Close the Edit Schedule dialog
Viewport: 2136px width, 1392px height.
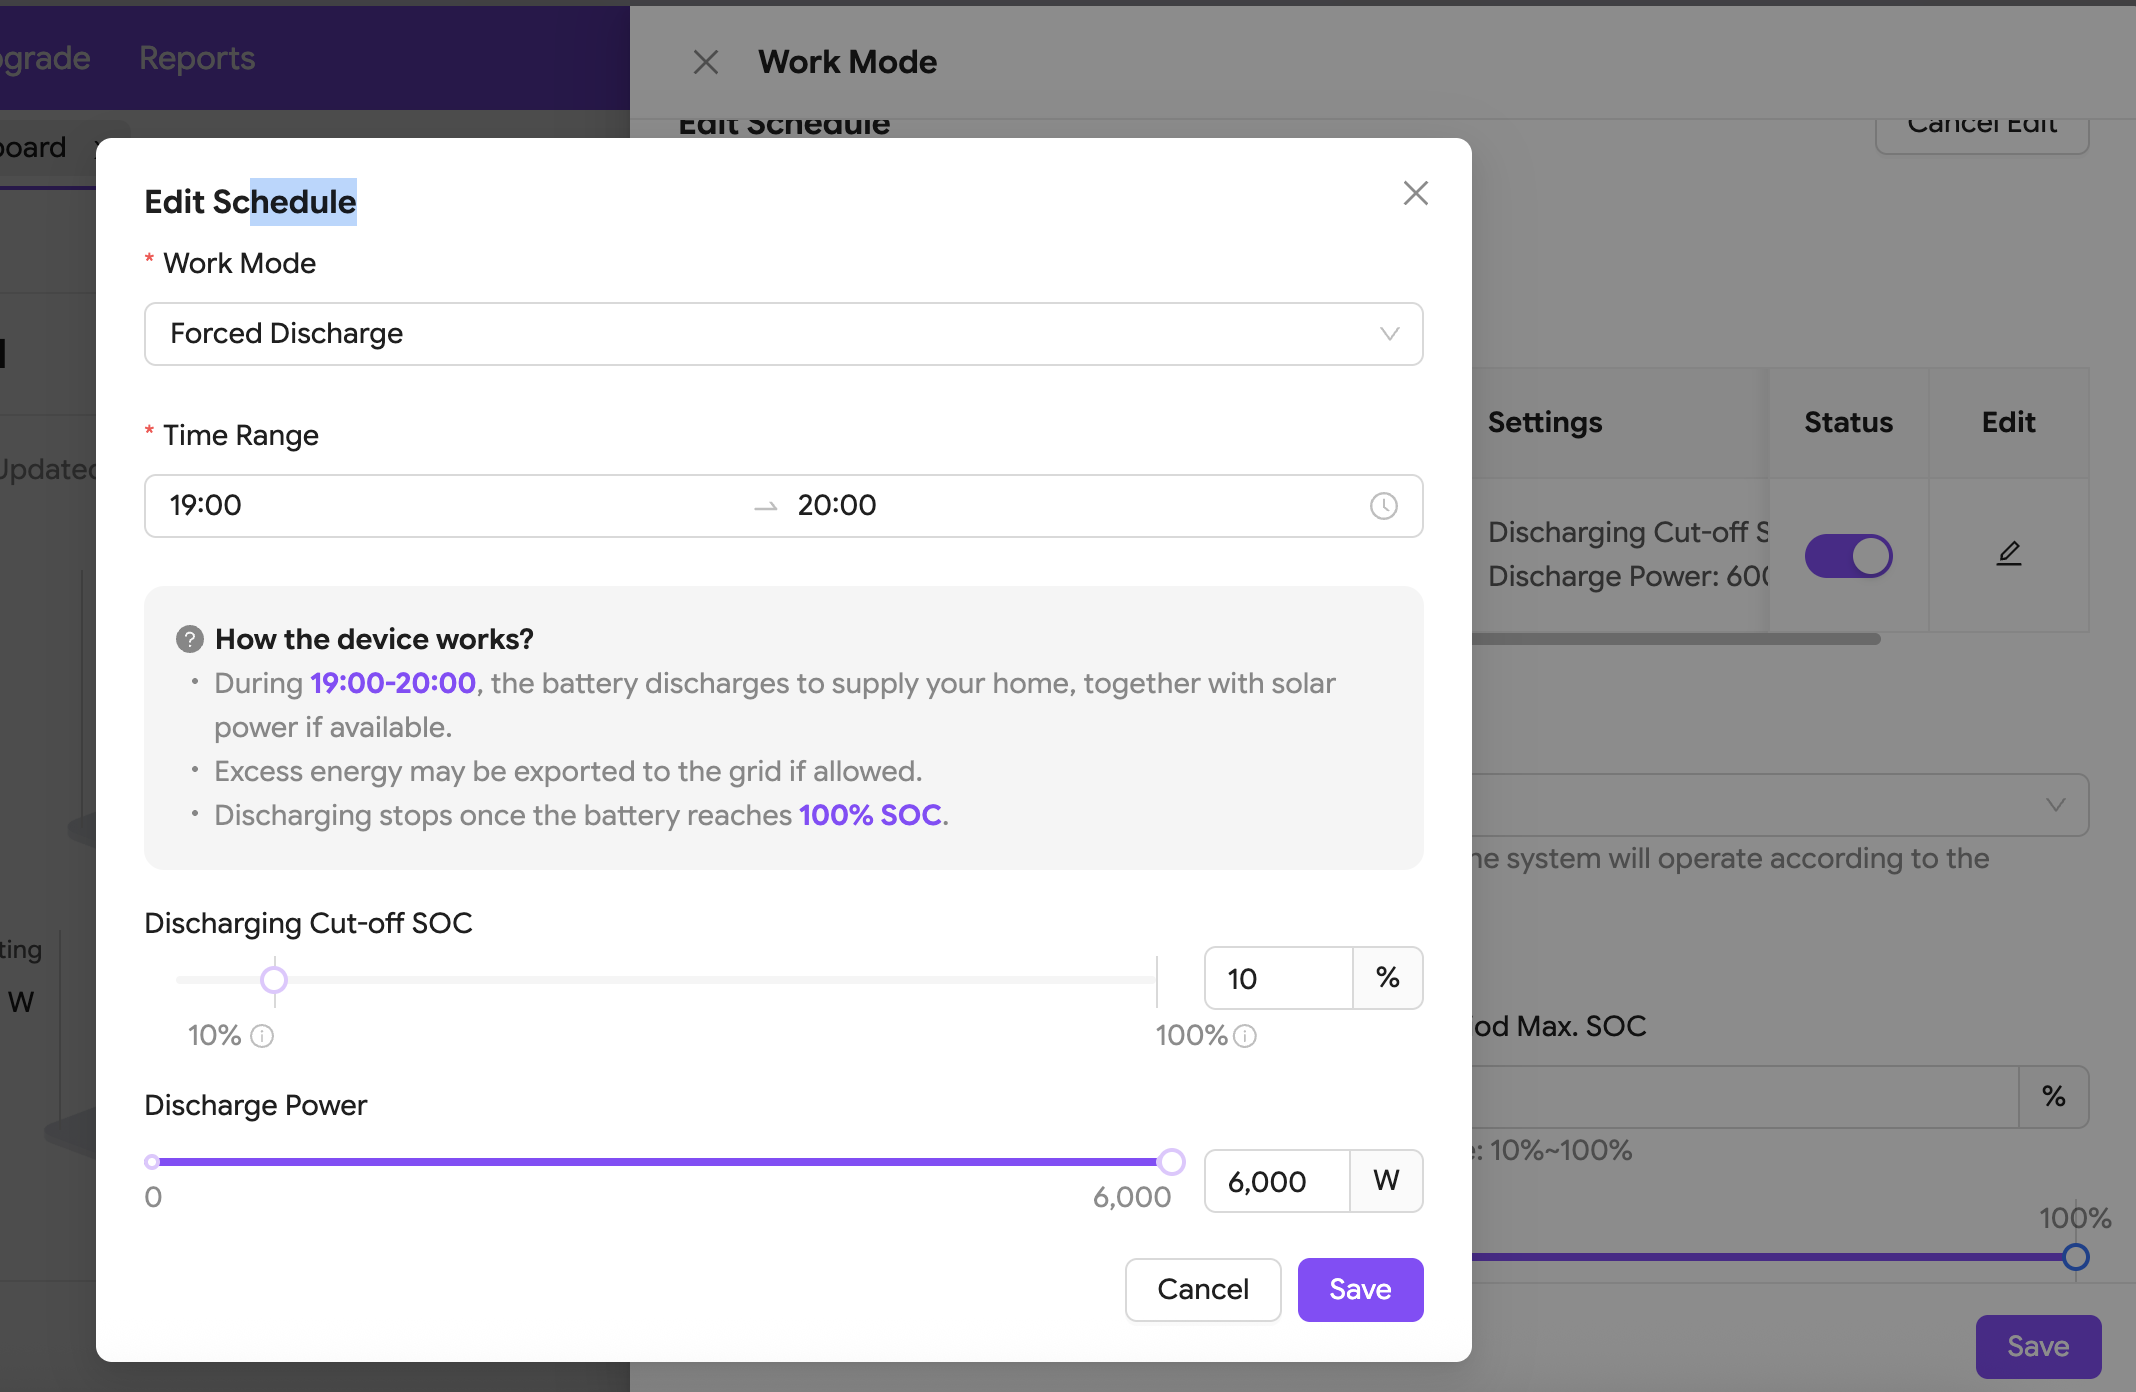[x=1415, y=193]
